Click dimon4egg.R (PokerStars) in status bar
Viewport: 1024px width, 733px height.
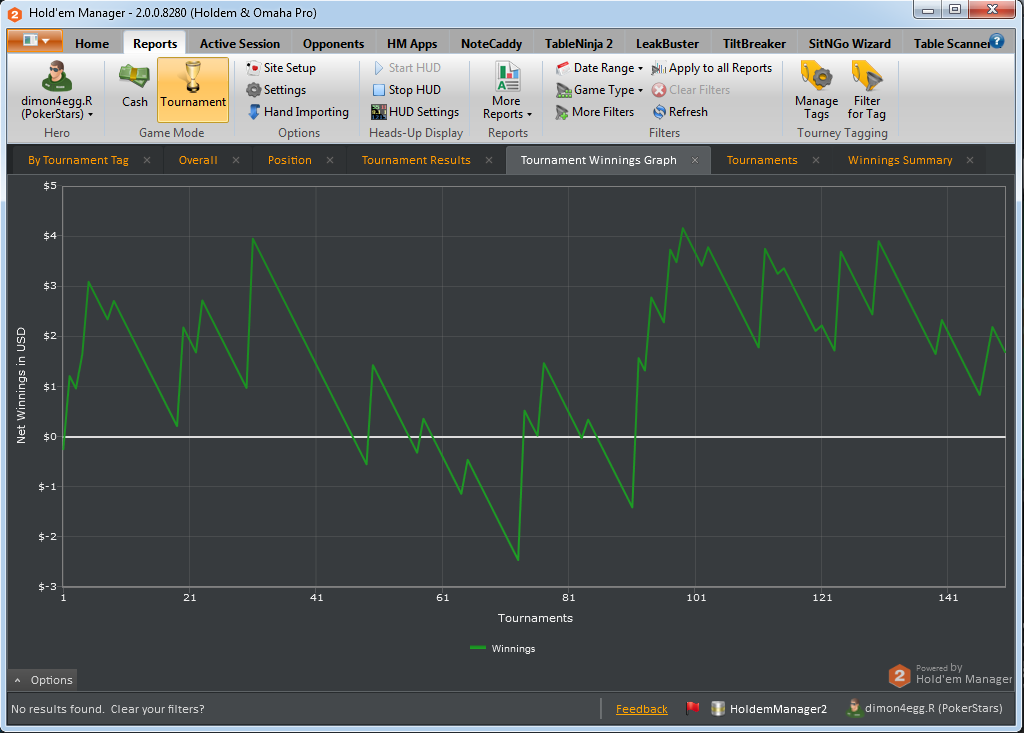924,708
